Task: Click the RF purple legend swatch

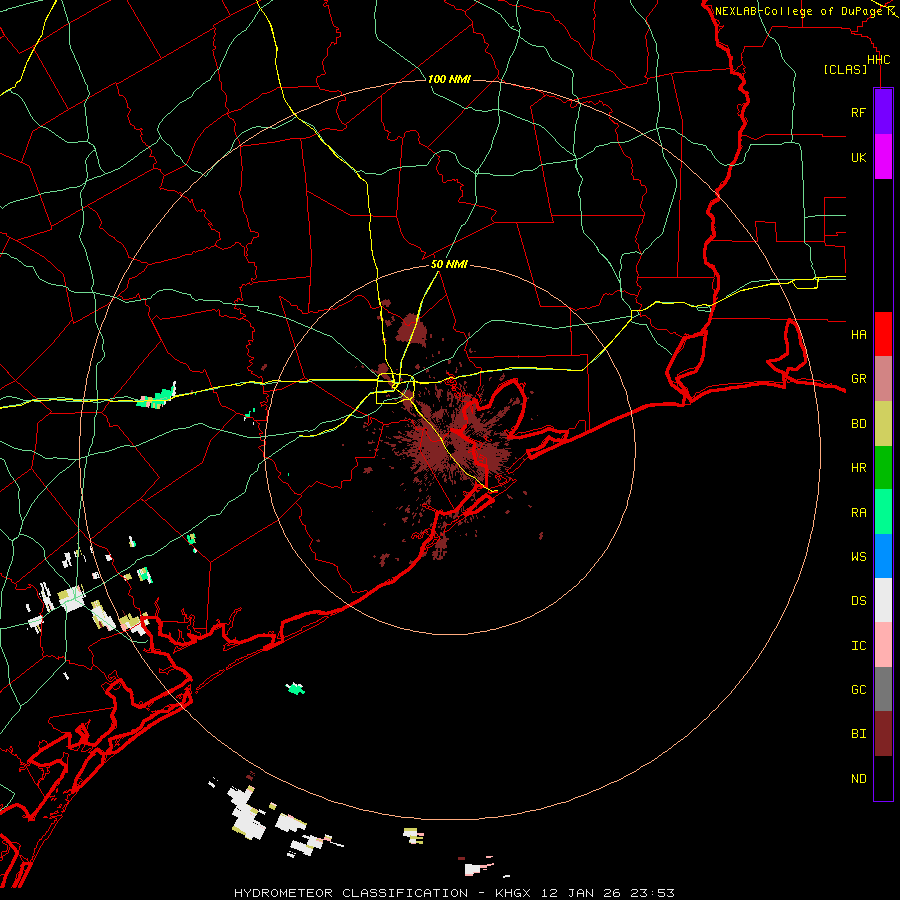Action: pyautogui.click(x=883, y=112)
